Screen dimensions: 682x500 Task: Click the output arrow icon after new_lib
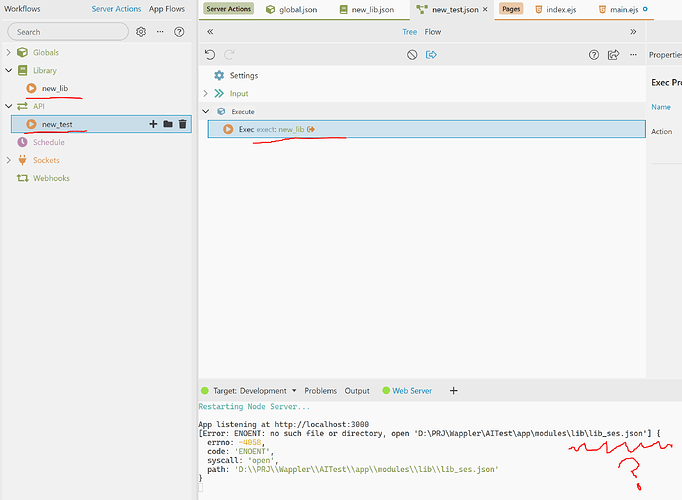311,129
